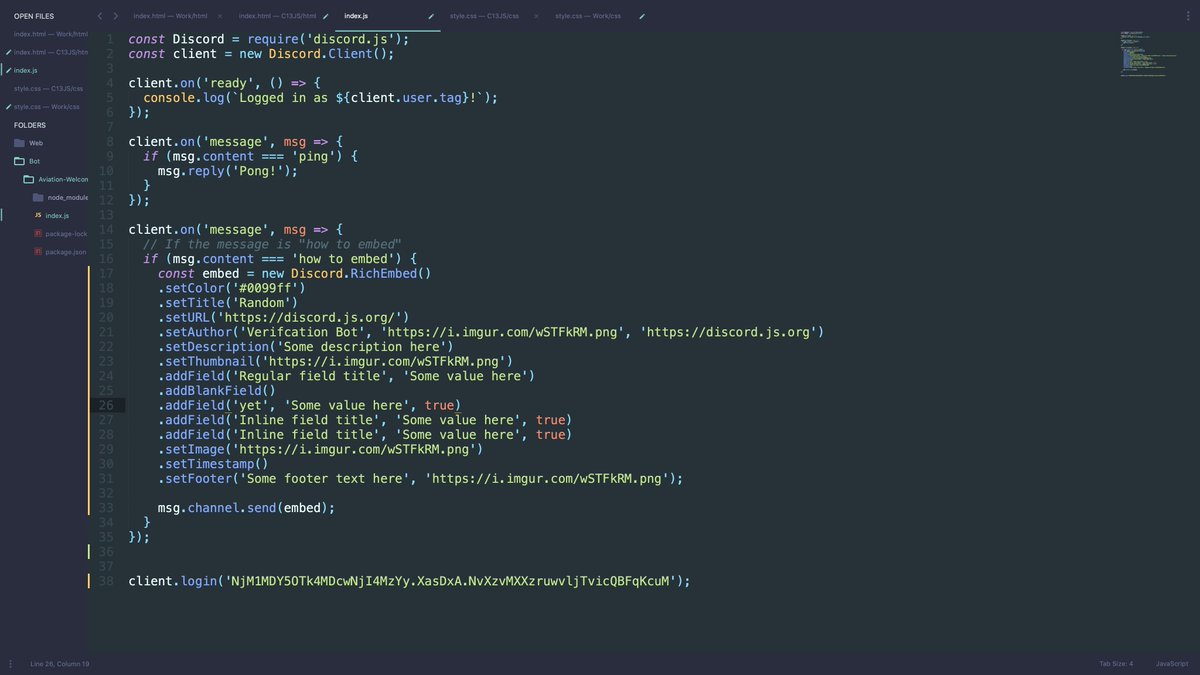Screen dimensions: 1200x675
Task: Click line number 1 in the gutter
Action: [109, 39]
